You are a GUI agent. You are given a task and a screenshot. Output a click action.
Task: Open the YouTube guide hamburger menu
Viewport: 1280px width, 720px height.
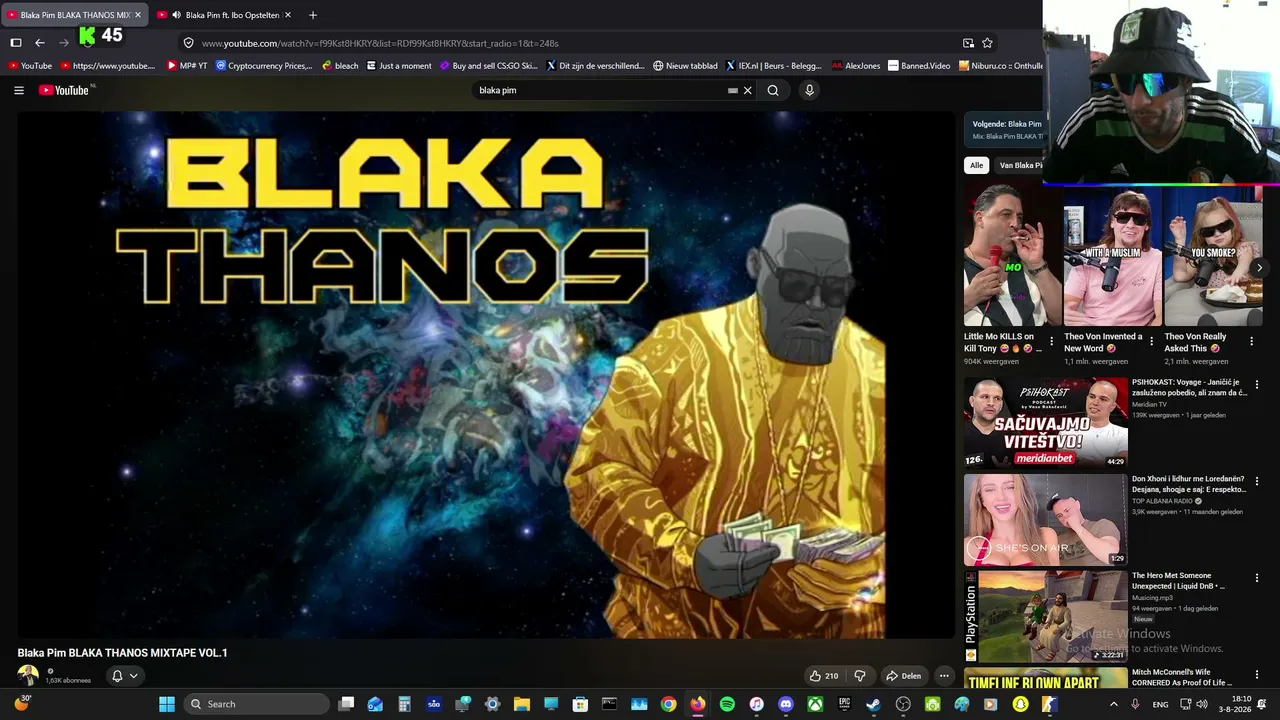pyautogui.click(x=19, y=90)
